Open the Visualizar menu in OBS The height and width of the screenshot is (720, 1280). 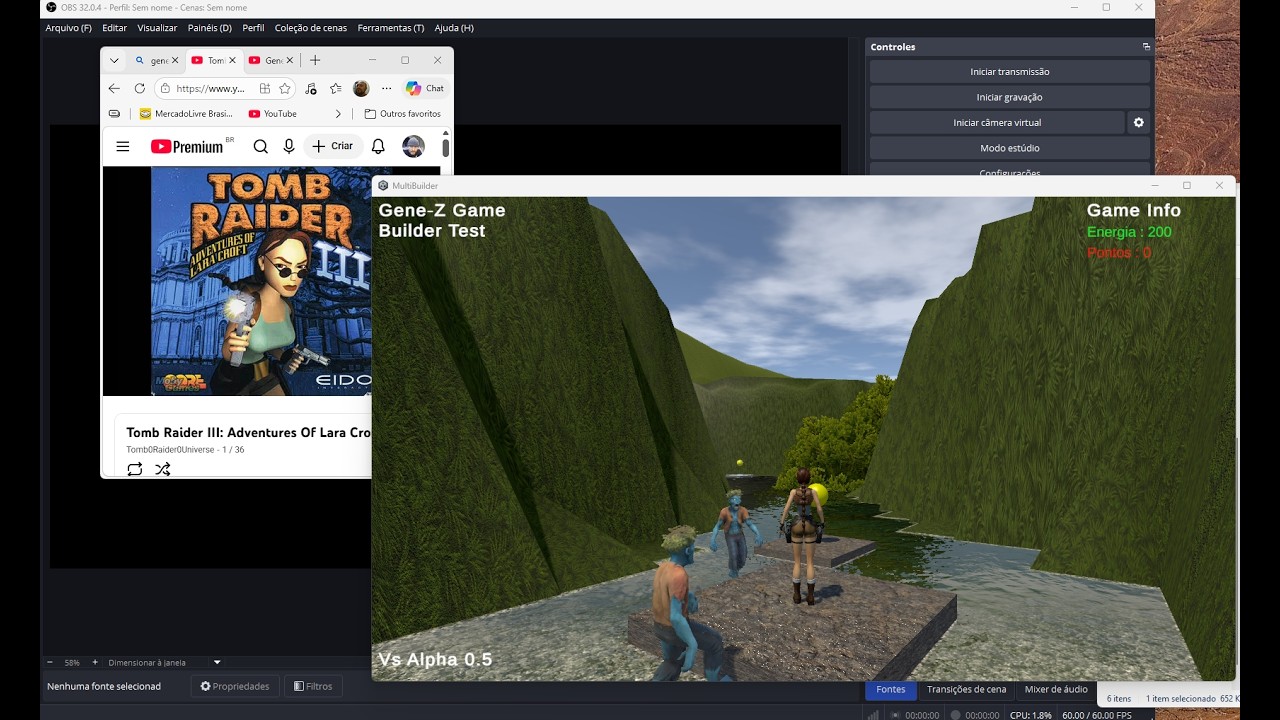tap(157, 28)
